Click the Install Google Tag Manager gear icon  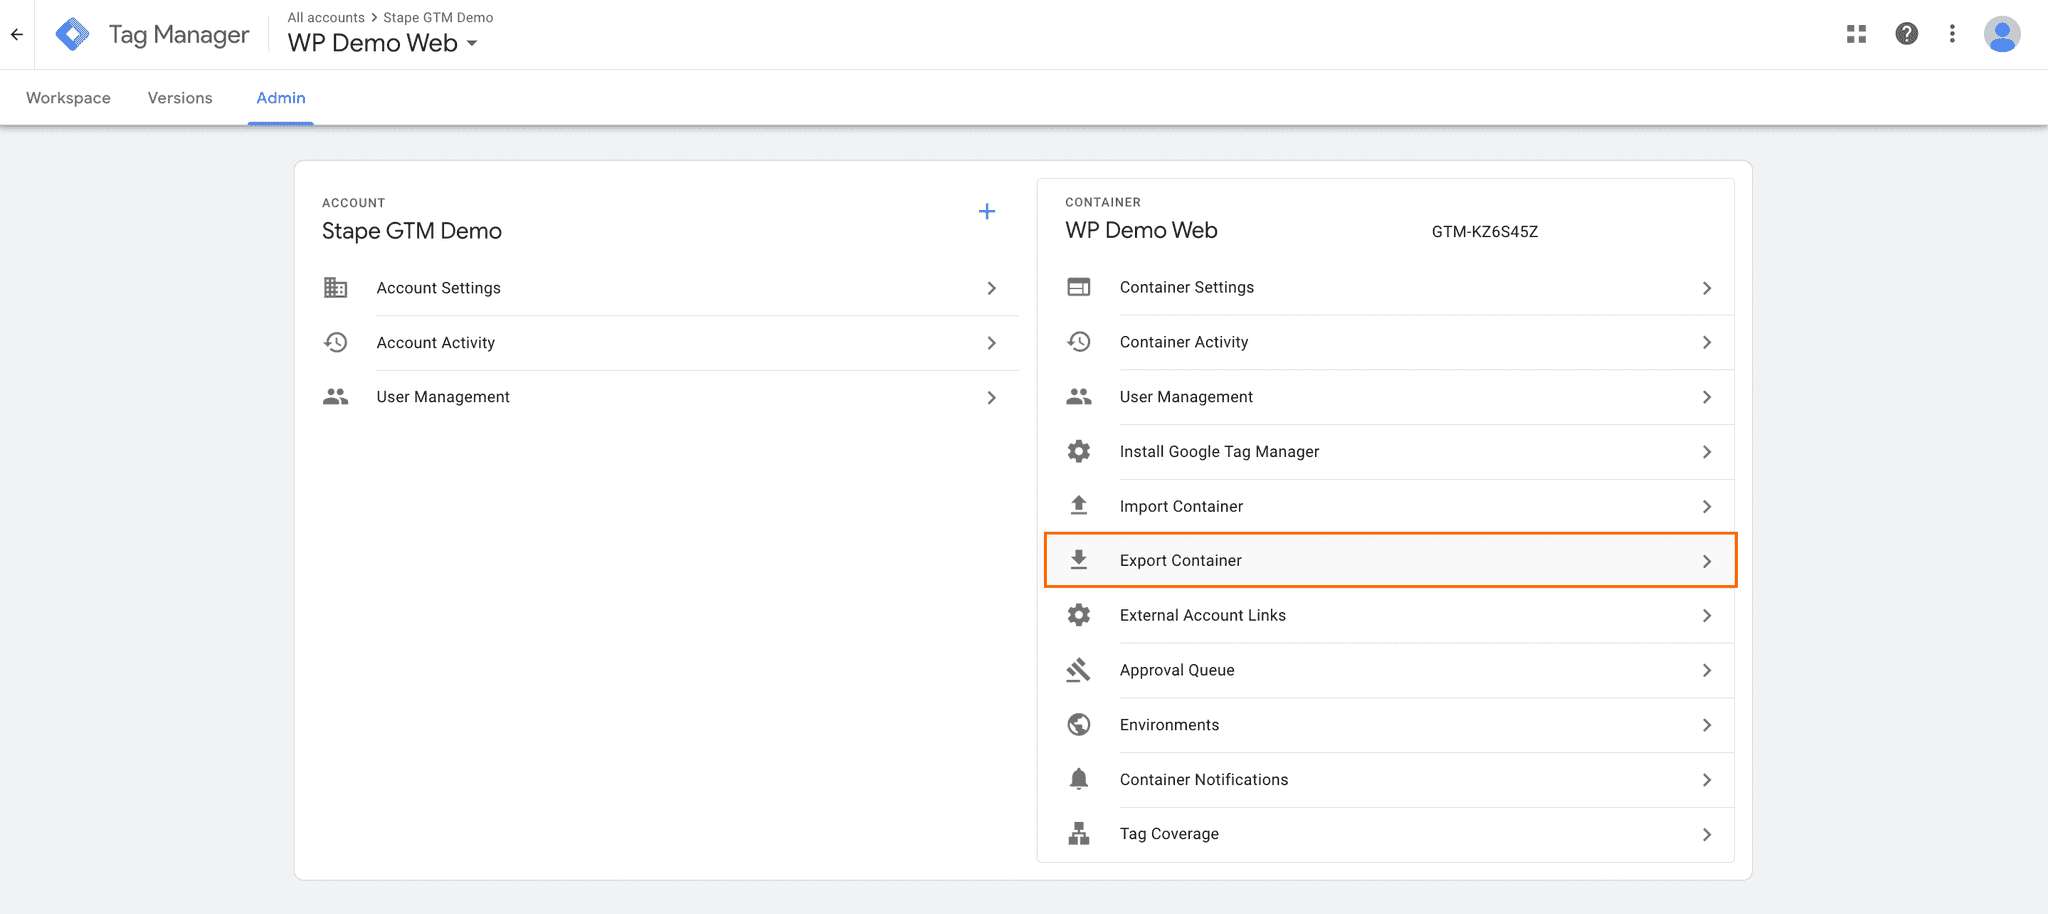point(1079,451)
